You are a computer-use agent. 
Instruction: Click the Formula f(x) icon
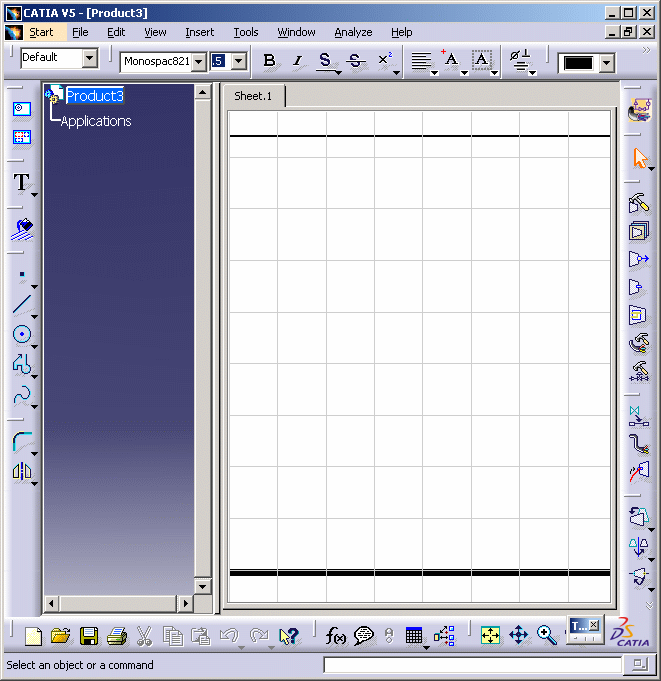336,636
